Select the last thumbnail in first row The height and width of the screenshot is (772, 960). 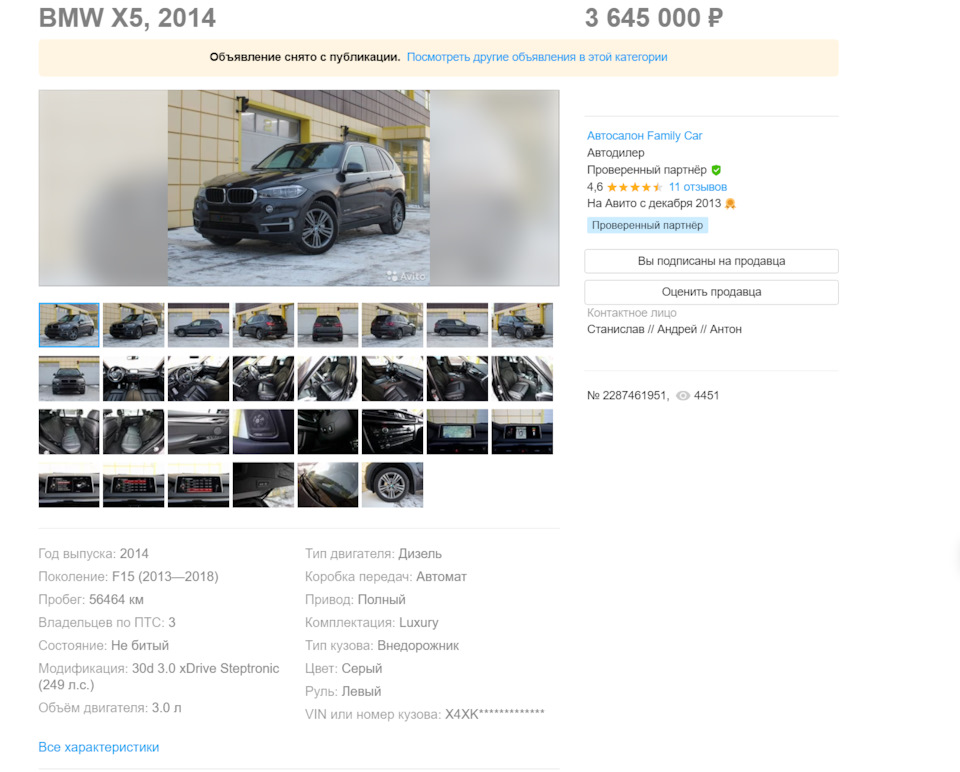522,325
